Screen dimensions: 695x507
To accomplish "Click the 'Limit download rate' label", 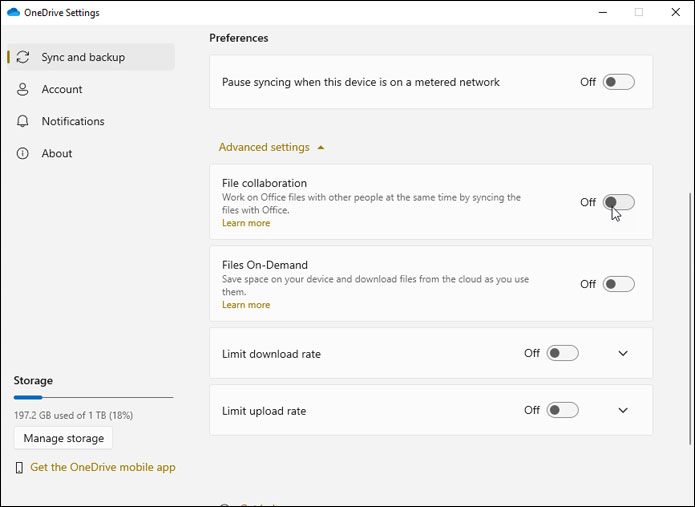I will (271, 354).
